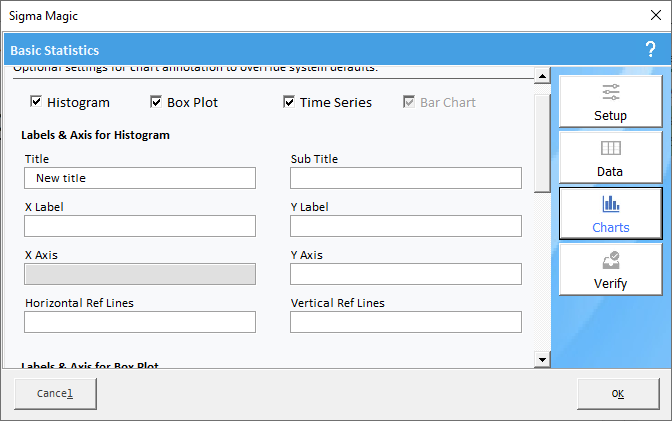Click the Title field containing New title

pos(140,178)
